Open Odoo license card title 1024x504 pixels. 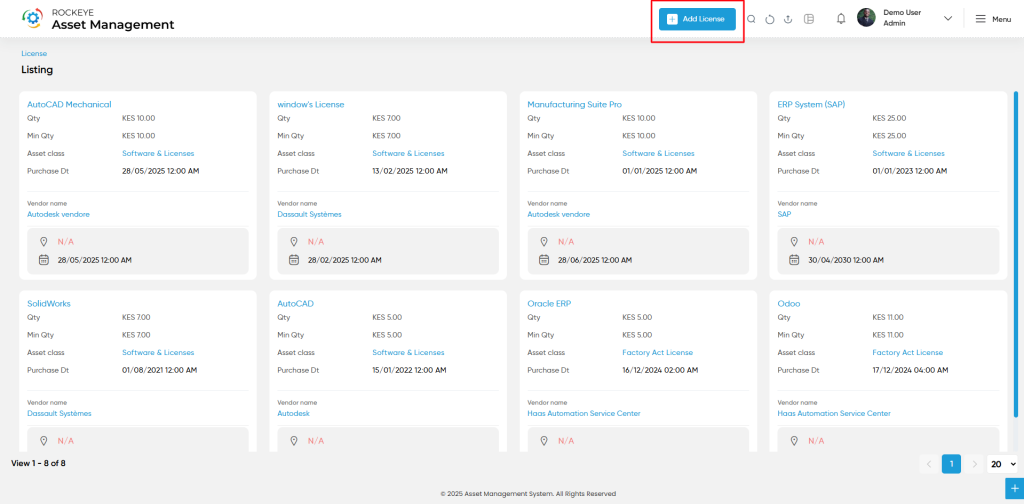pos(789,303)
